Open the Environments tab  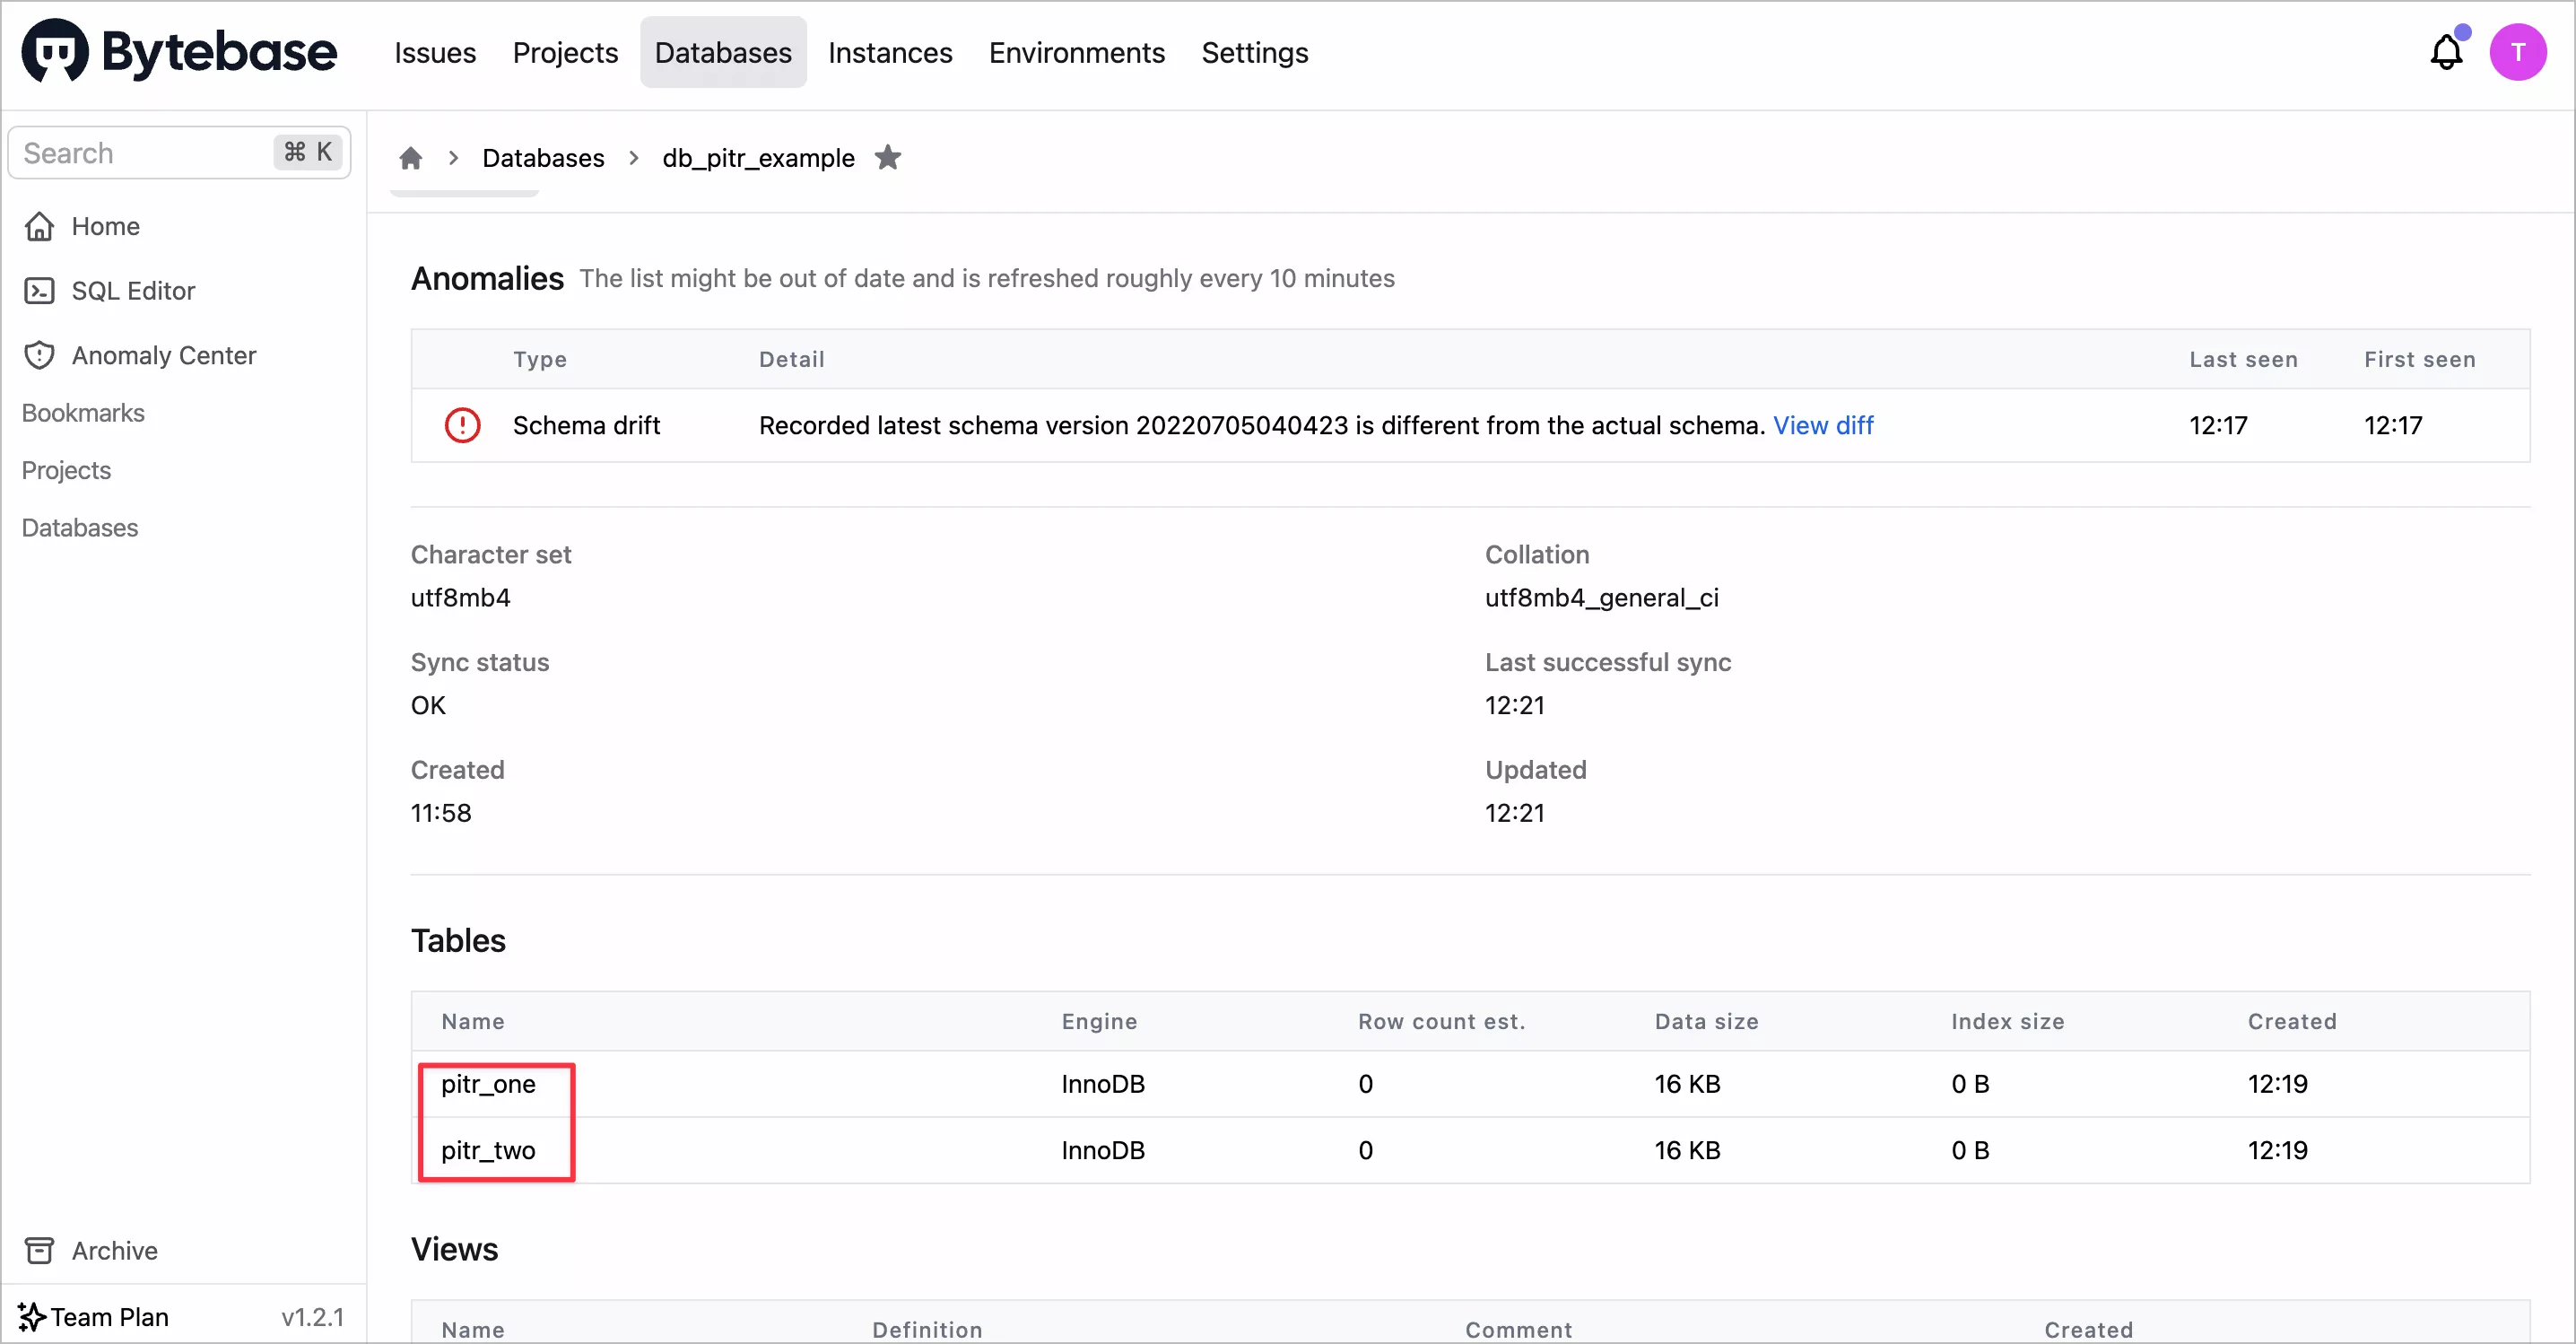(x=1077, y=52)
